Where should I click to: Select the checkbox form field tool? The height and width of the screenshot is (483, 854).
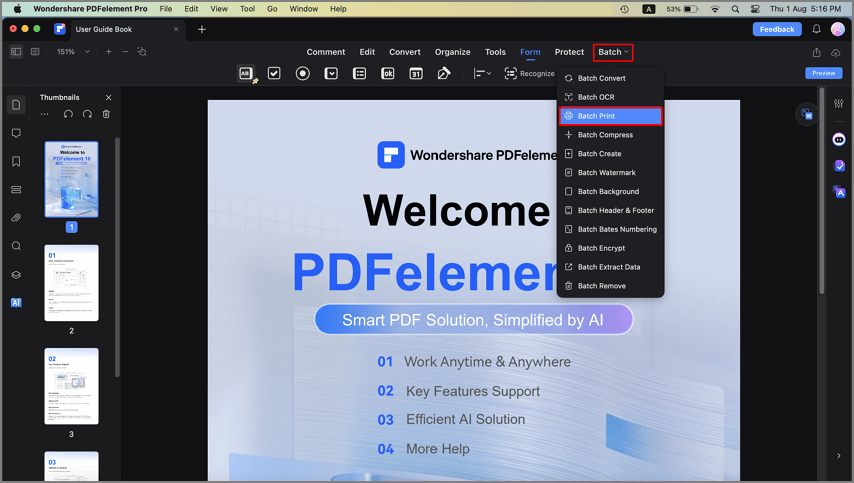(274, 73)
